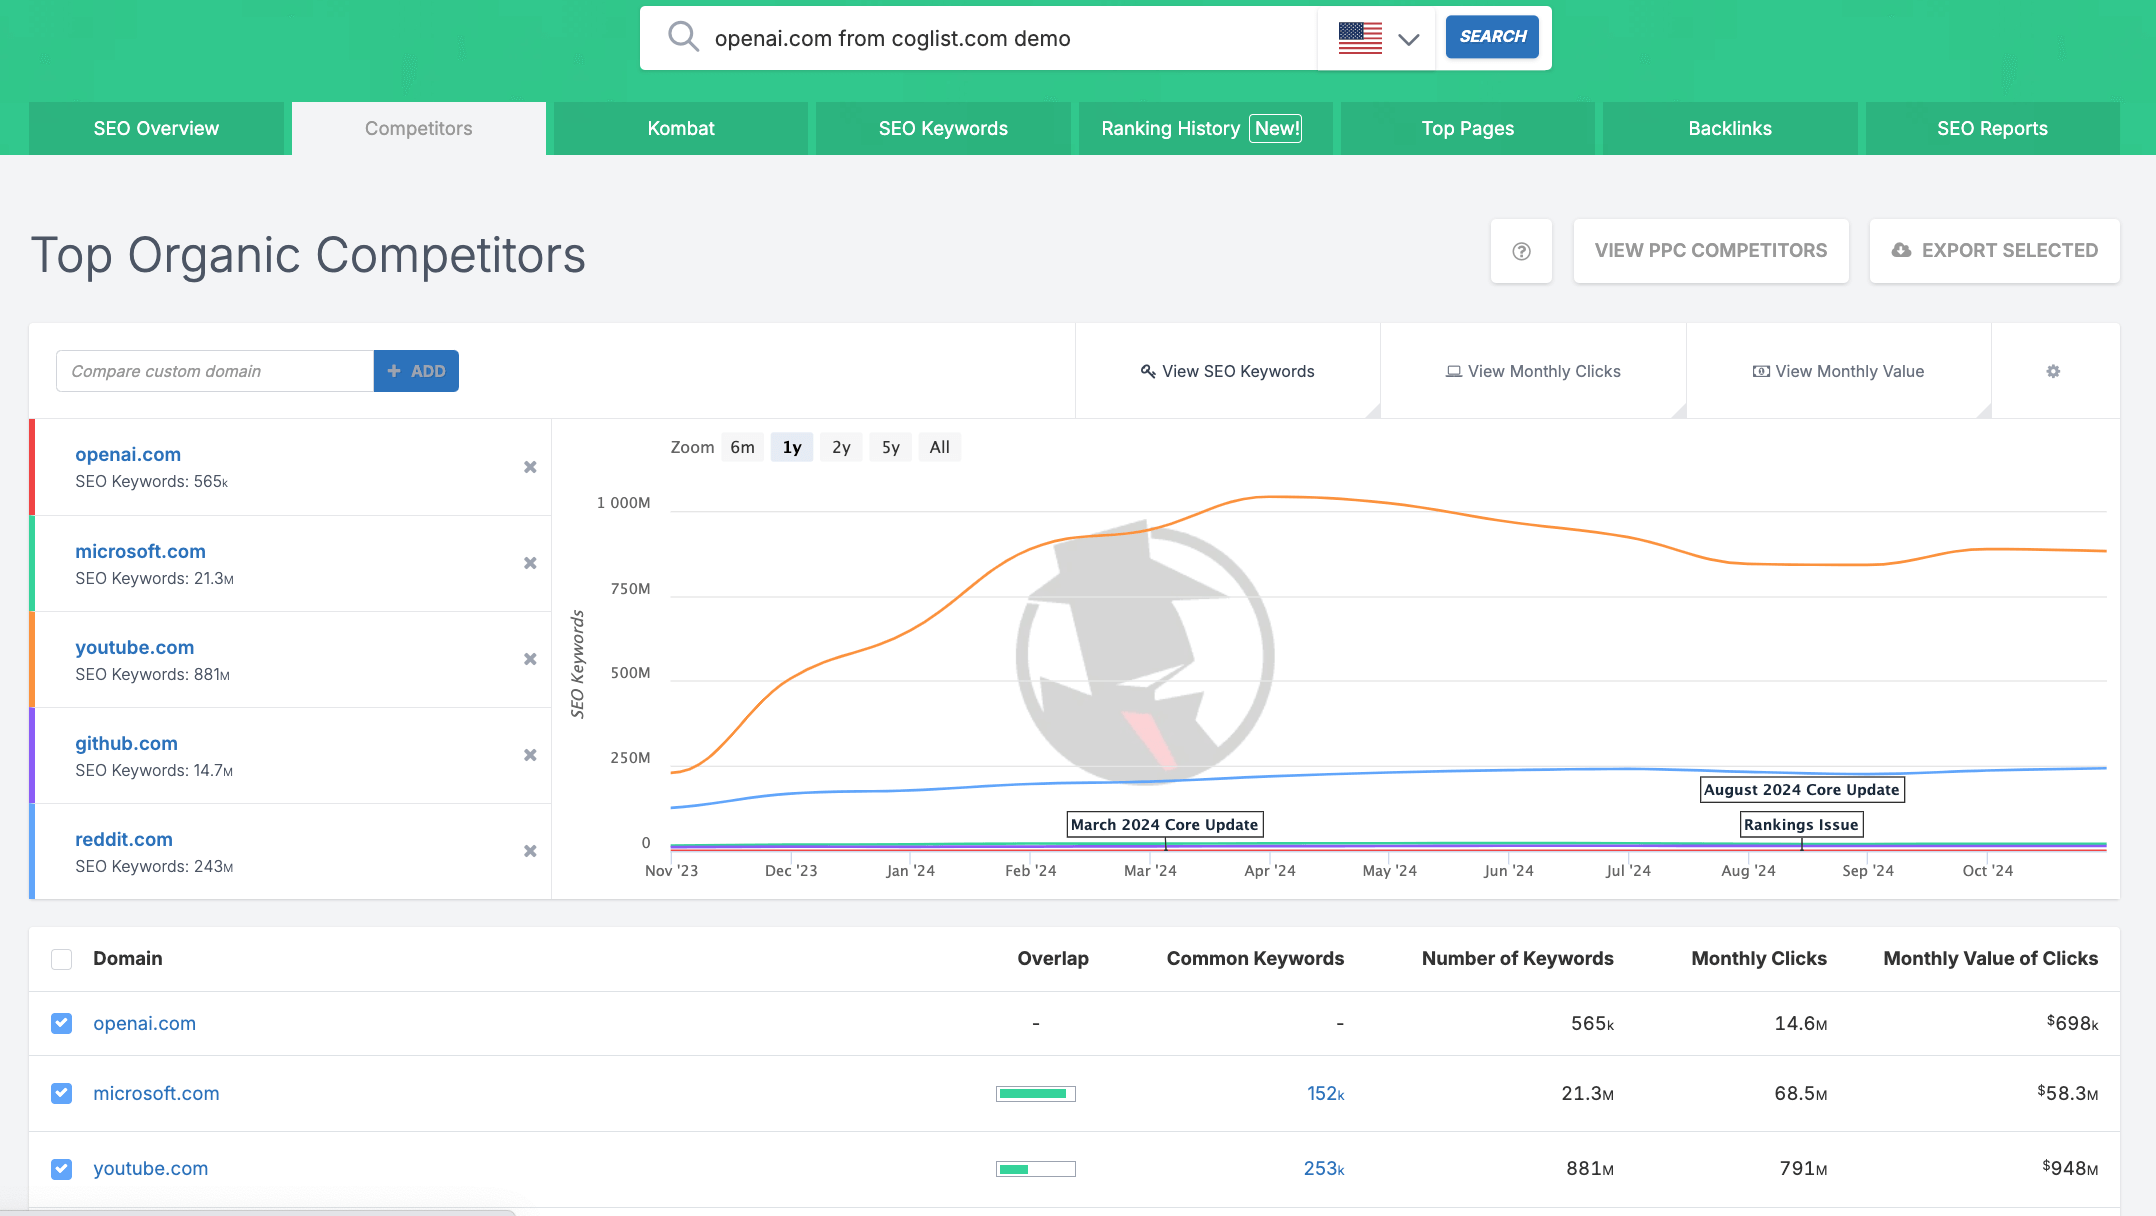Focus the Compare custom domain field
The width and height of the screenshot is (2156, 1216).
coord(215,371)
